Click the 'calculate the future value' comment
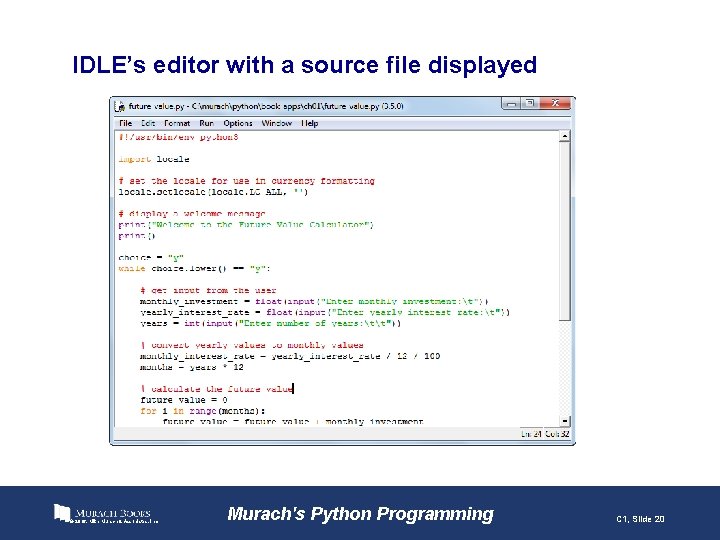Image resolution: width=720 pixels, height=540 pixels. [217, 389]
